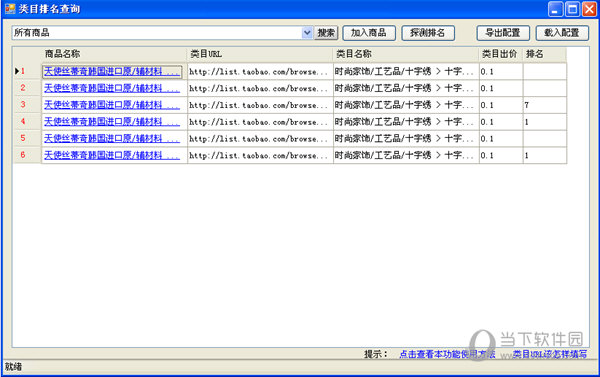Screen dimensions: 600x377
Task: Click the app icon in title bar
Action: (x=10, y=8)
